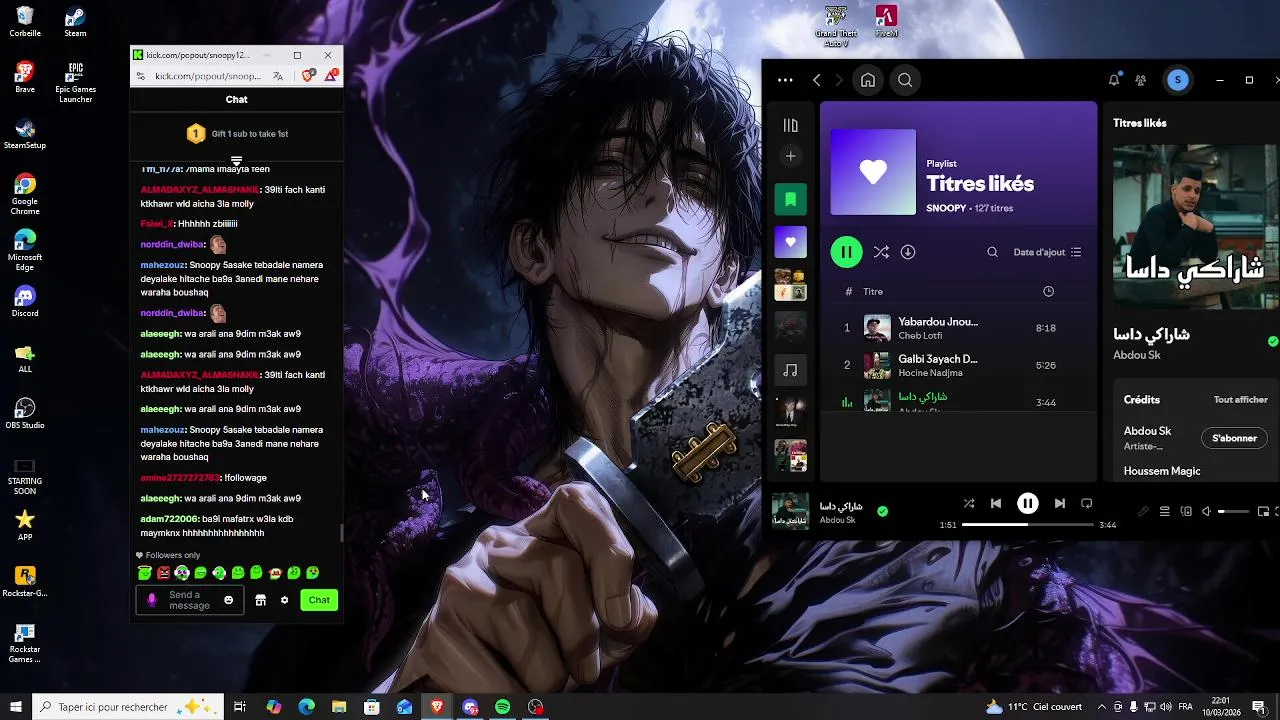This screenshot has width=1280, height=720.
Task: Download the Titres likés playlist
Action: [x=908, y=252]
